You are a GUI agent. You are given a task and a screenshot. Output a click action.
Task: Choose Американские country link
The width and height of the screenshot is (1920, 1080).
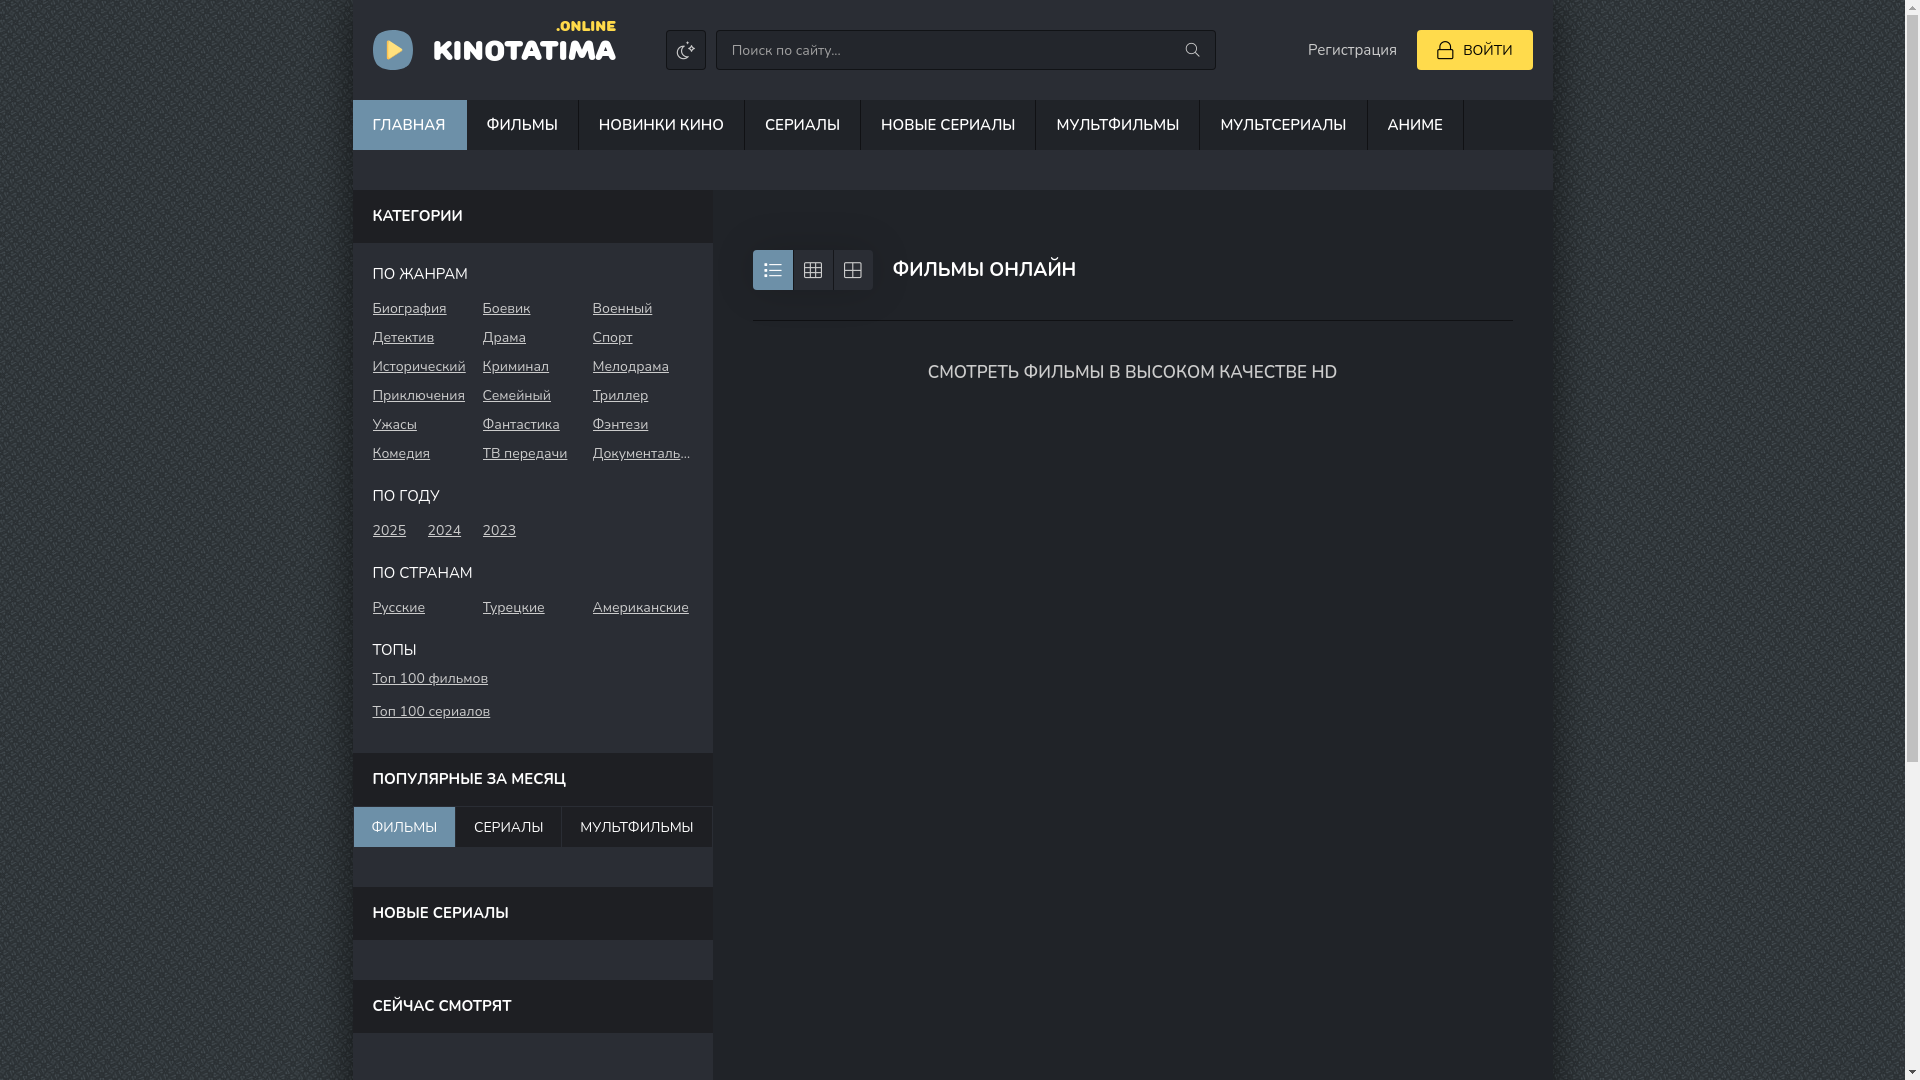click(x=640, y=608)
